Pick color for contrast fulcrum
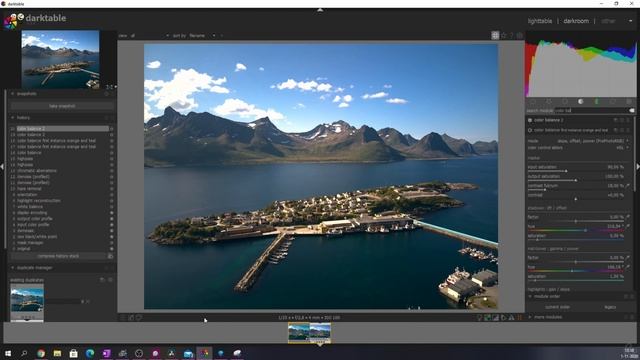 (629, 186)
